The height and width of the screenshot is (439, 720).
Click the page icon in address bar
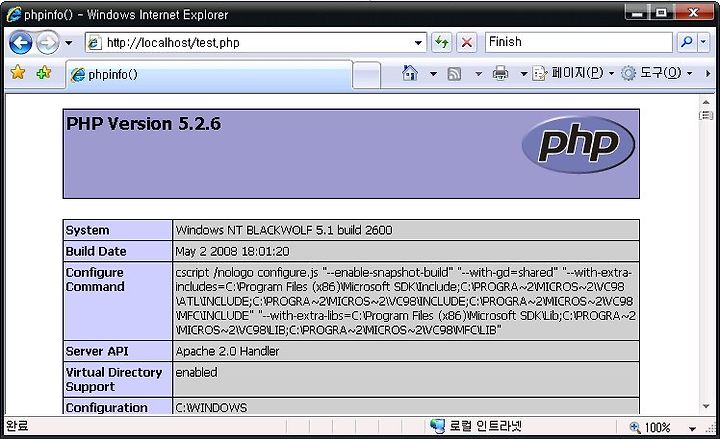point(94,43)
